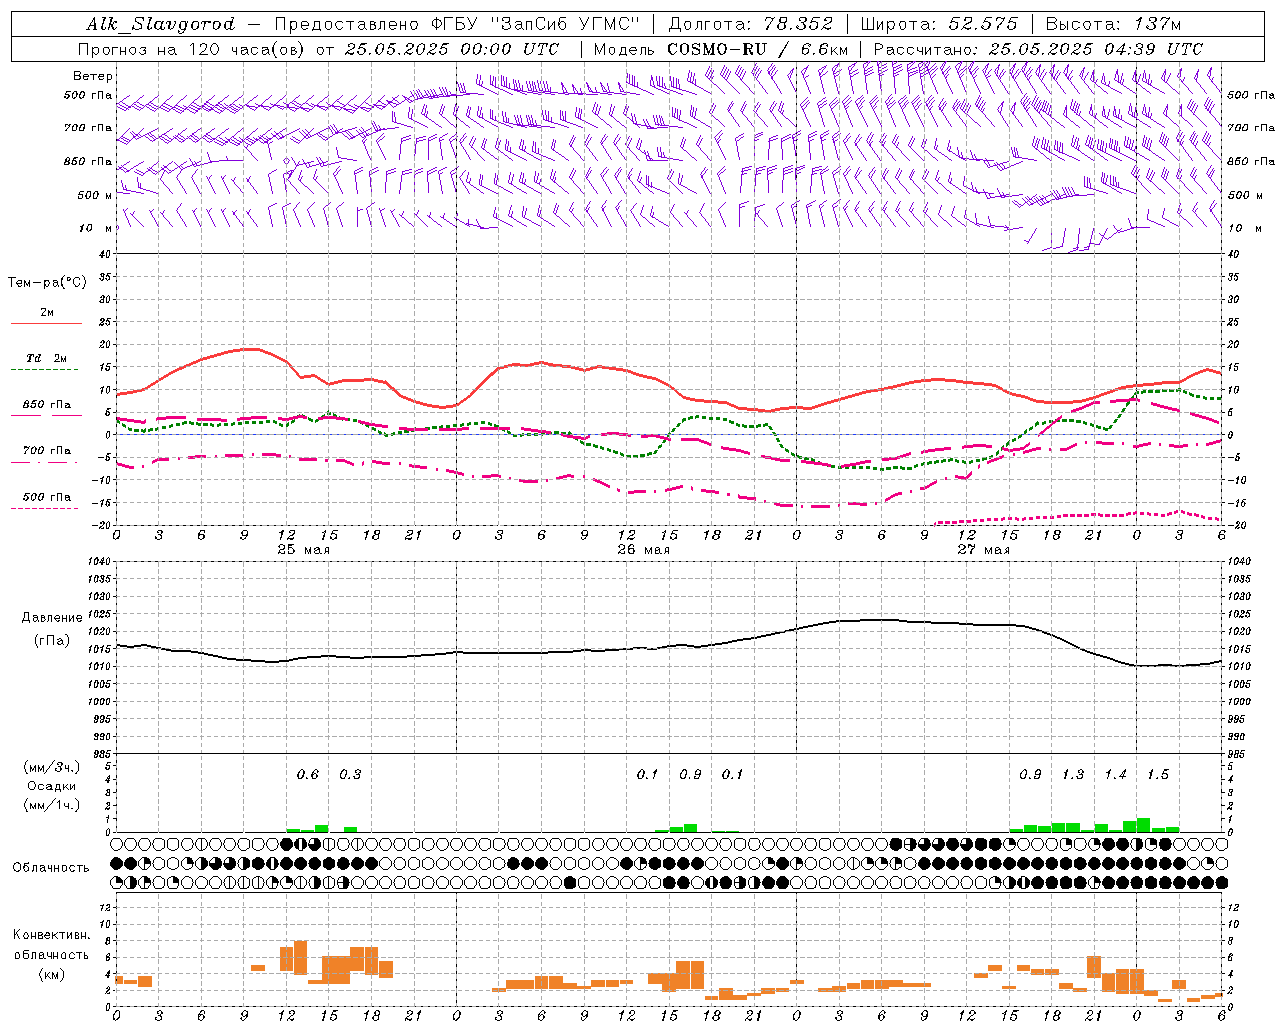Viewport: 1280px width, 1024px height.
Task: Click the 700 гПа temperature legend label
Action: 47,451
